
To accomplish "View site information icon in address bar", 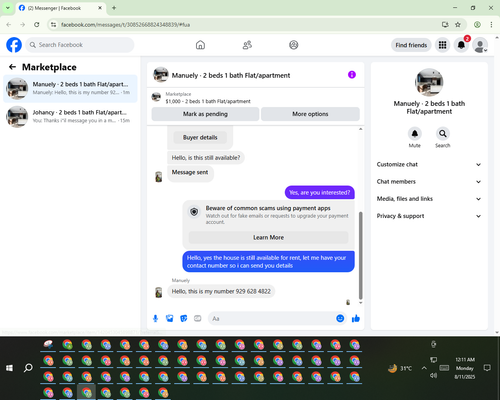I will (53, 25).
